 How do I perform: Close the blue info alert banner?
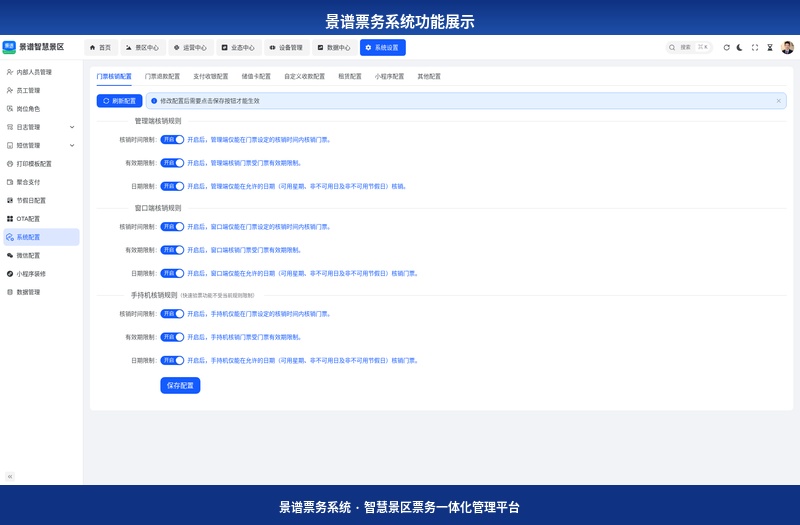779,101
